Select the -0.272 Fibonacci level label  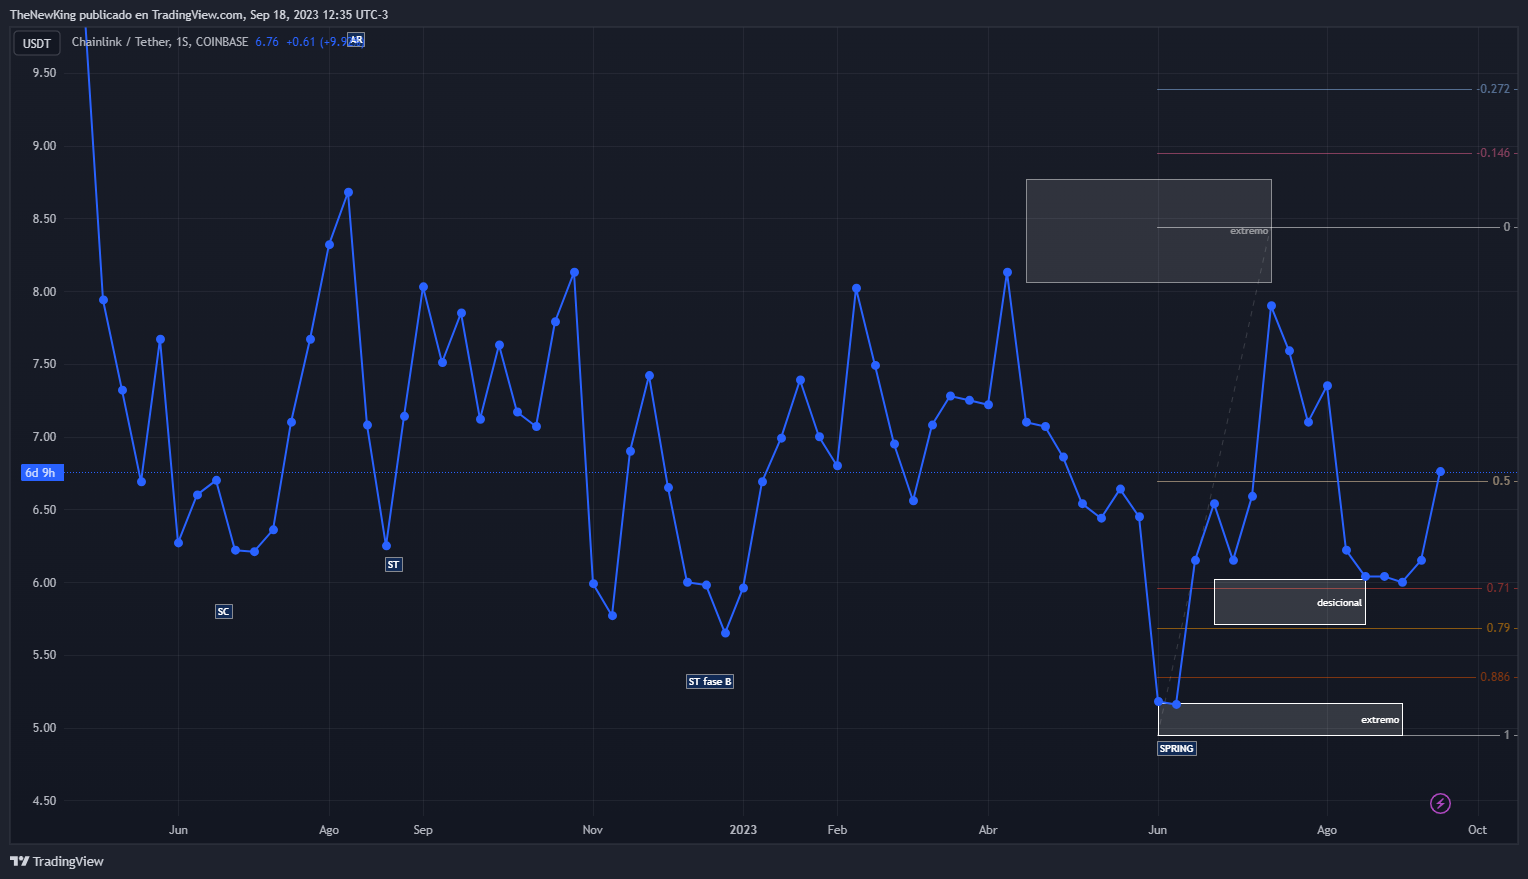[1494, 89]
